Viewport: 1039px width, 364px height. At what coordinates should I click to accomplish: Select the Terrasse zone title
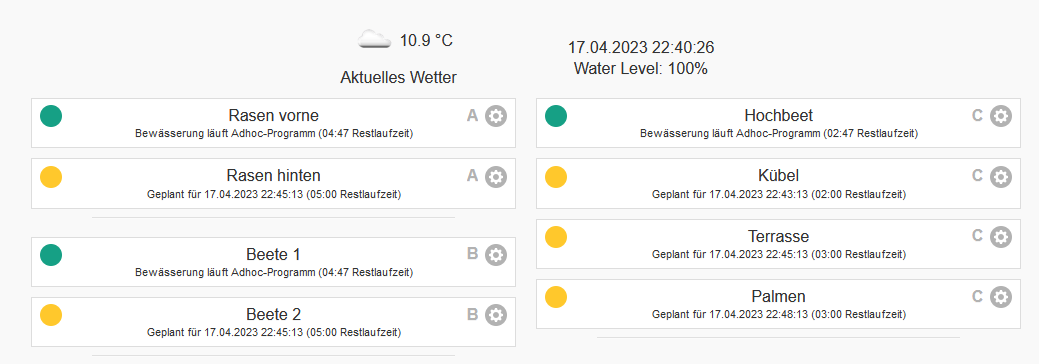pyautogui.click(x=779, y=236)
